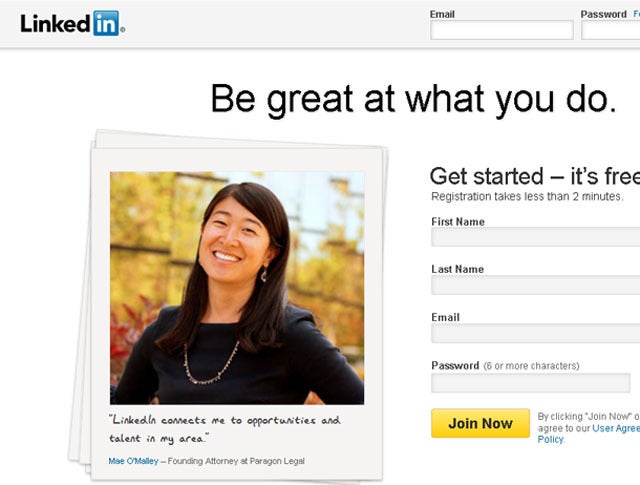The height and width of the screenshot is (485, 640).
Task: Click 'Founding Attorney at Paragon Legal' caption
Action: tap(236, 461)
